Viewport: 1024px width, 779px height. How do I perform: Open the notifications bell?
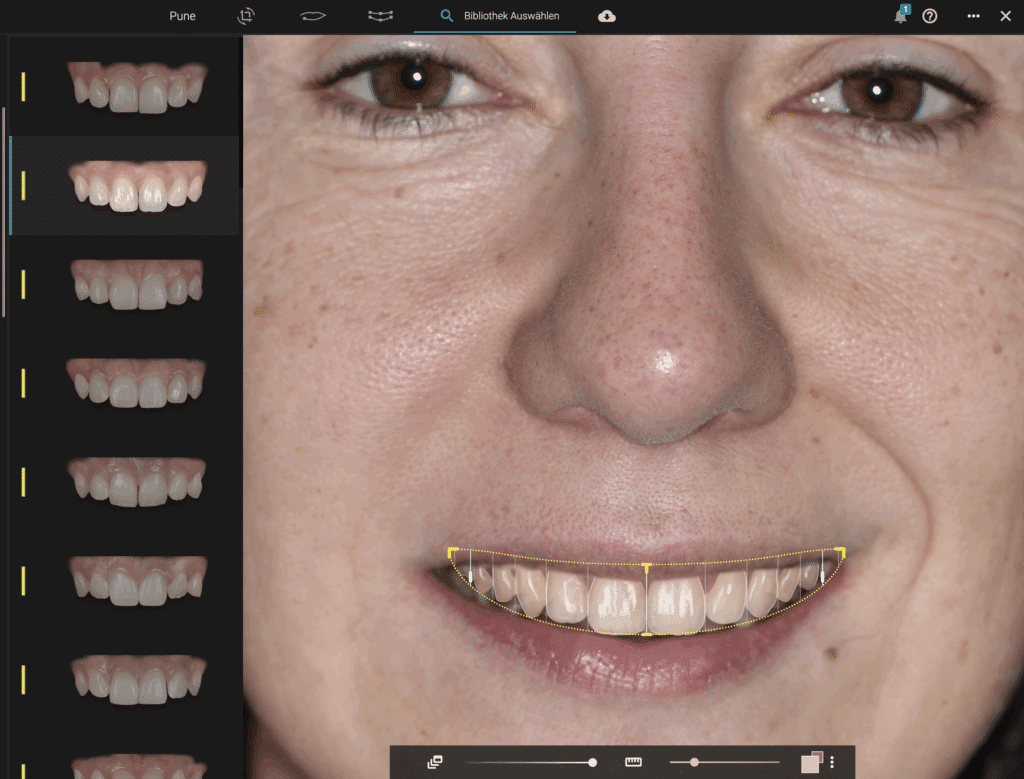[x=900, y=16]
